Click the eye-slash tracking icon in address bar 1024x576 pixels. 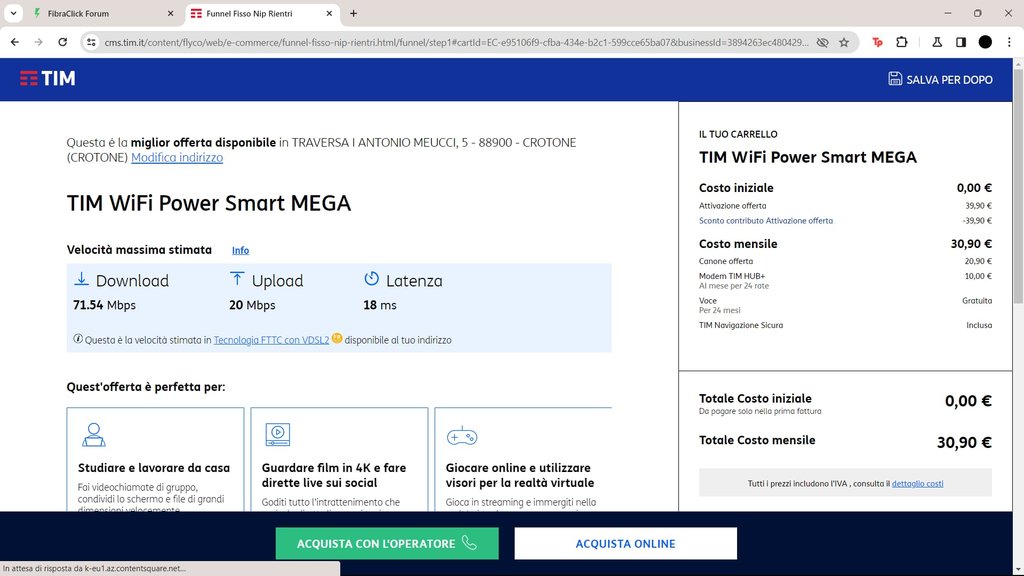click(x=823, y=42)
